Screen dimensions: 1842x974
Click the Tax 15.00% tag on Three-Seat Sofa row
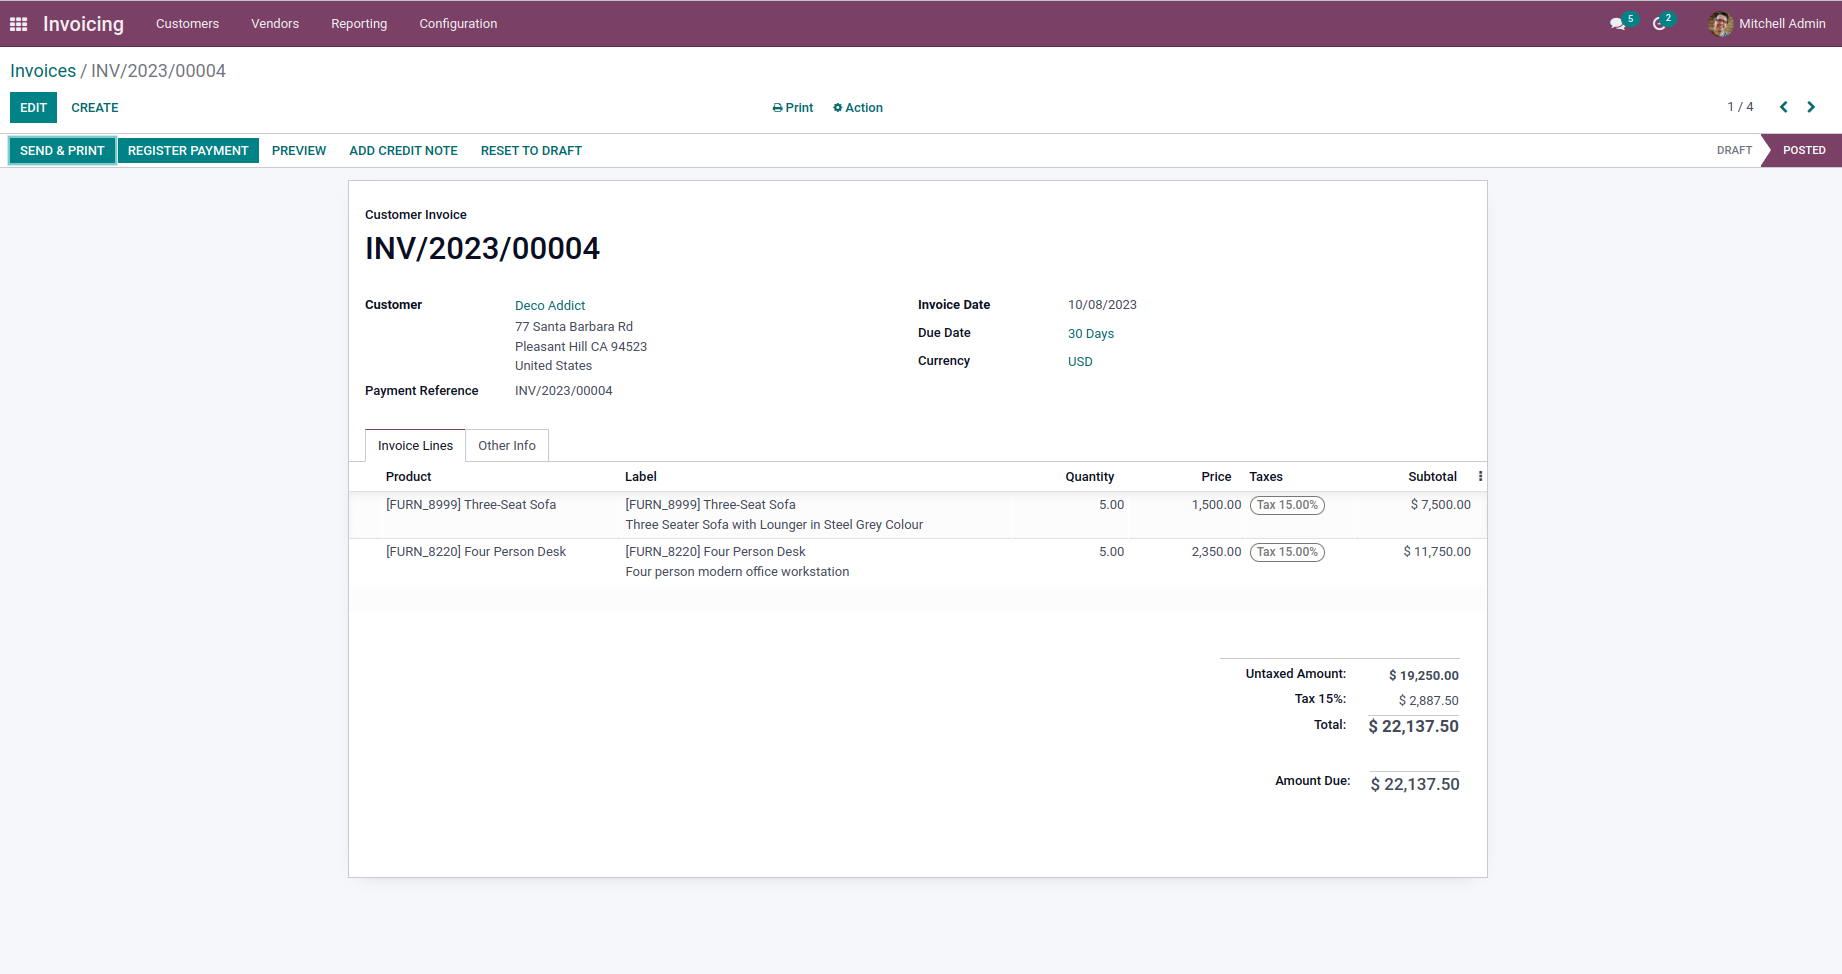pos(1287,505)
